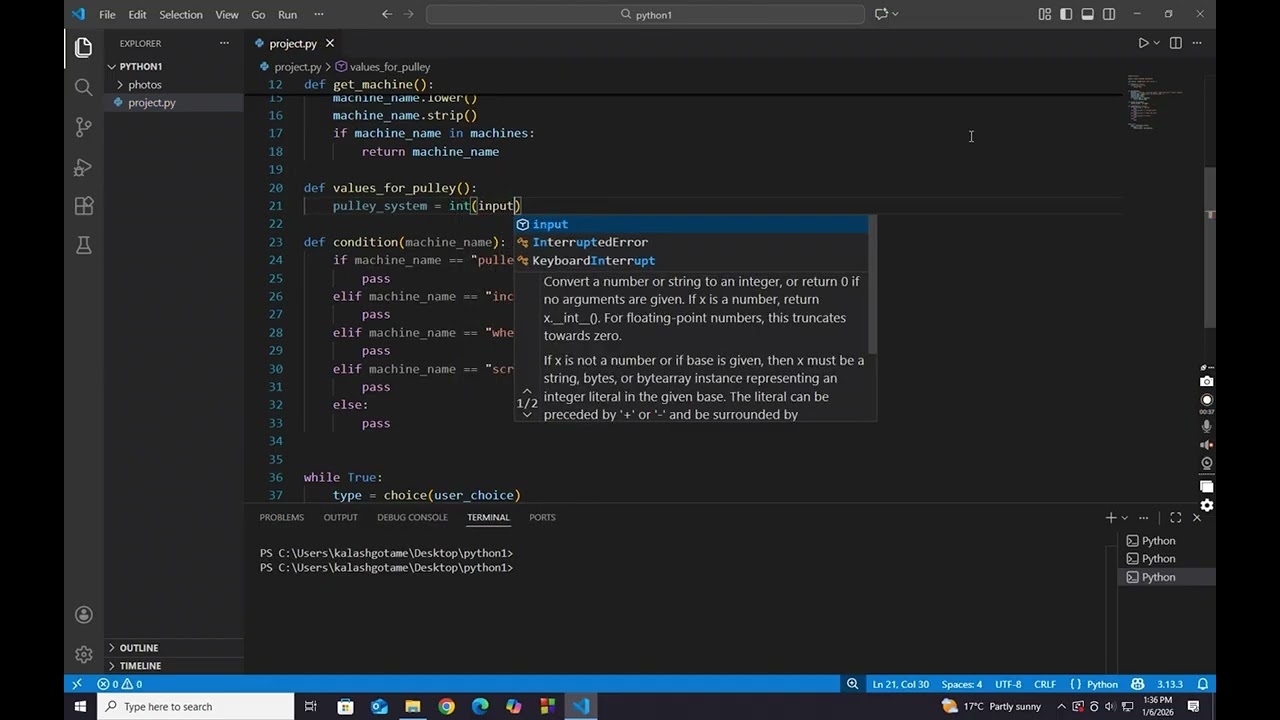This screenshot has height=720, width=1280.
Task: Open Copilot status icon in status bar
Action: 1138,684
